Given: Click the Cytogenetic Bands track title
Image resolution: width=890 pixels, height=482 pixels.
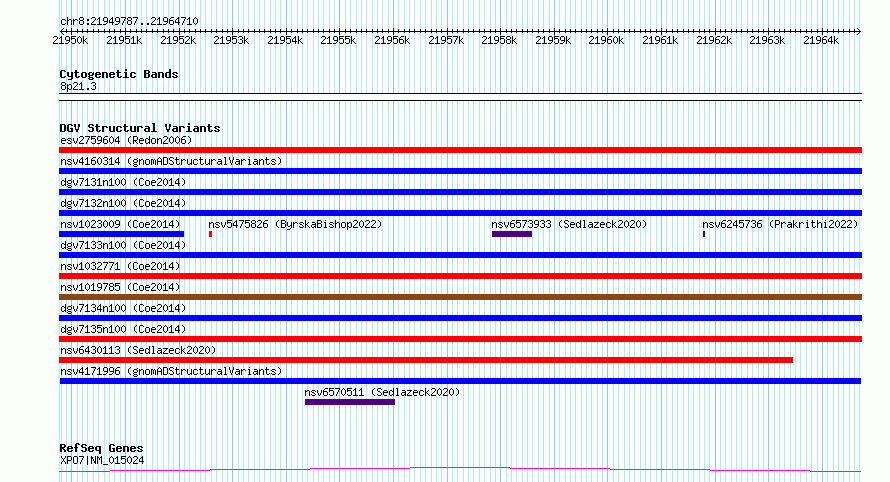Looking at the screenshot, I should [119, 74].
